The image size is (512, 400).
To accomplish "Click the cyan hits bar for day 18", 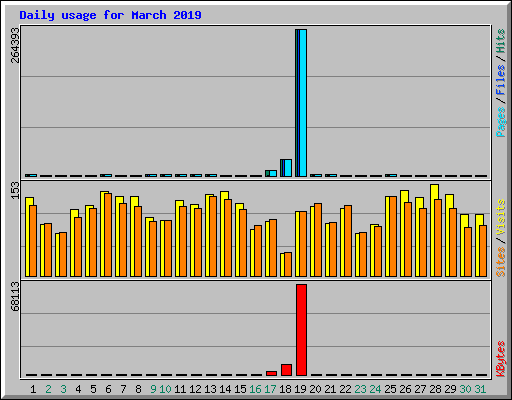I will [288, 168].
